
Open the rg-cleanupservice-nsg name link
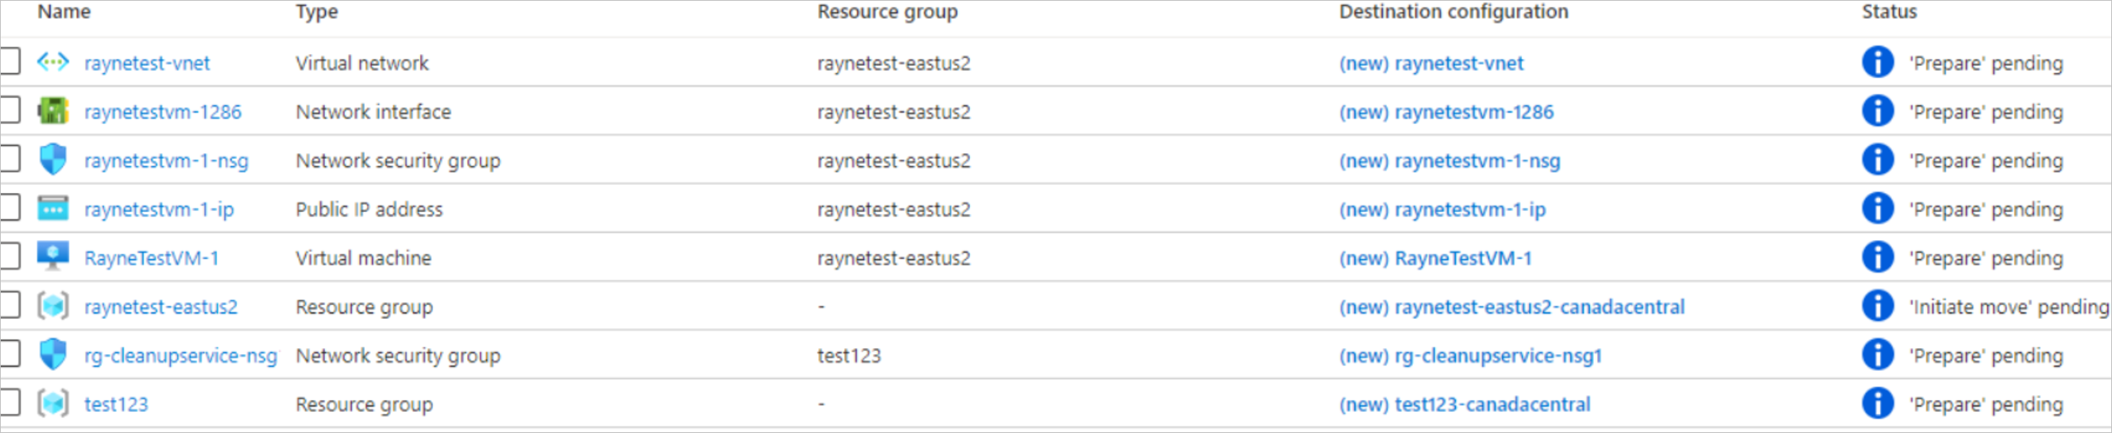181,356
